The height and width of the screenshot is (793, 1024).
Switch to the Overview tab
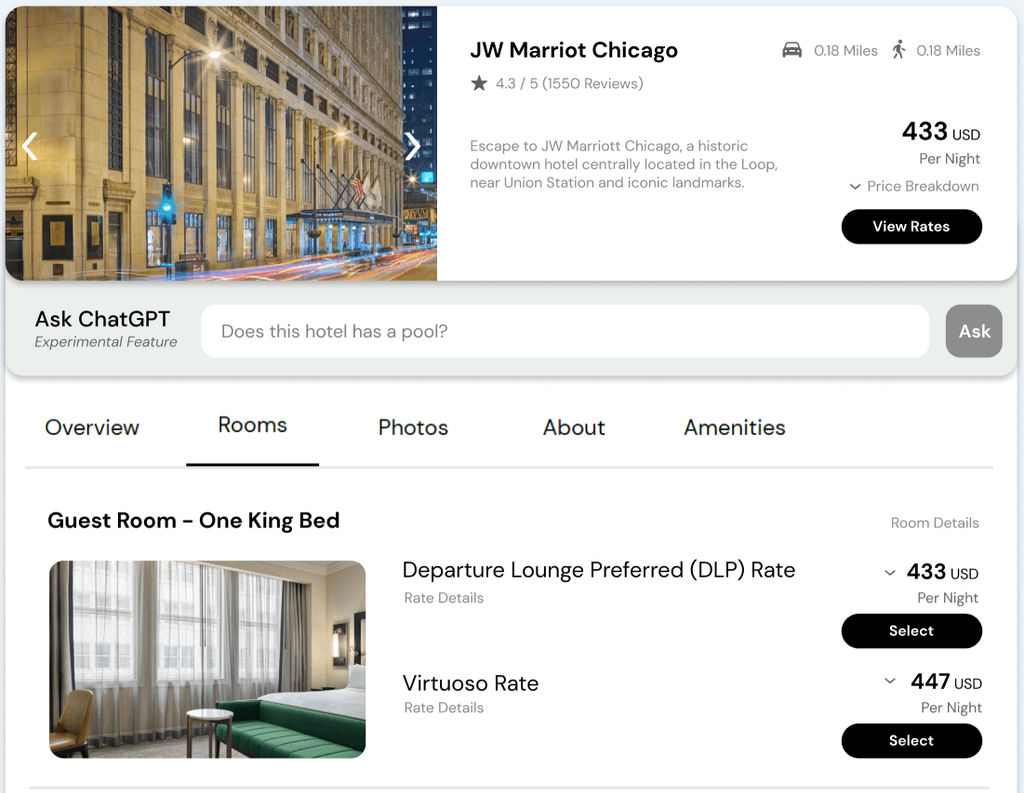pos(92,427)
